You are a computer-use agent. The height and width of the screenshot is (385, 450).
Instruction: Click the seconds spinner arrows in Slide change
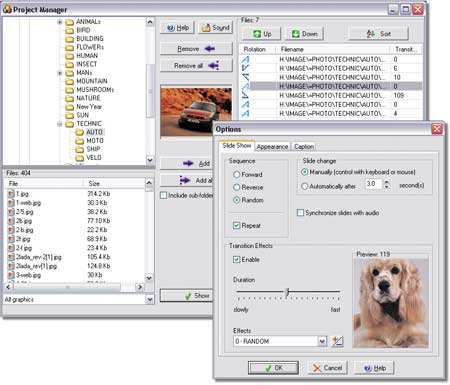(387, 184)
